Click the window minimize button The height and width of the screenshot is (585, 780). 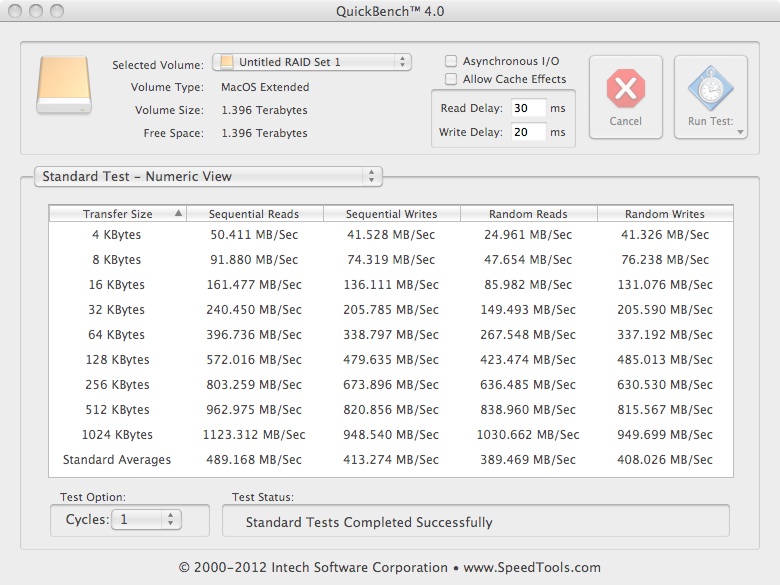tap(36, 10)
